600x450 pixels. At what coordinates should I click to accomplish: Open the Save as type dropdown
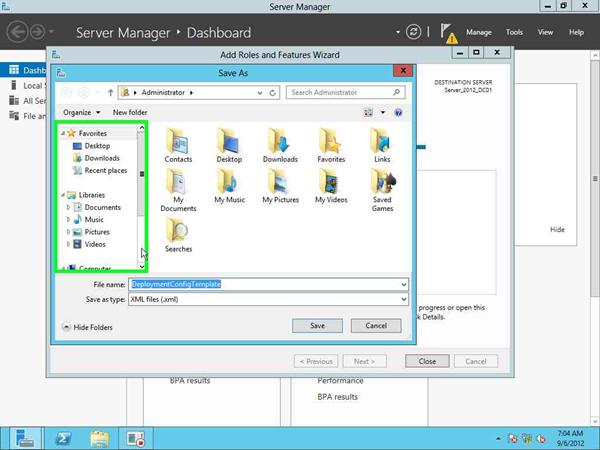[x=404, y=299]
